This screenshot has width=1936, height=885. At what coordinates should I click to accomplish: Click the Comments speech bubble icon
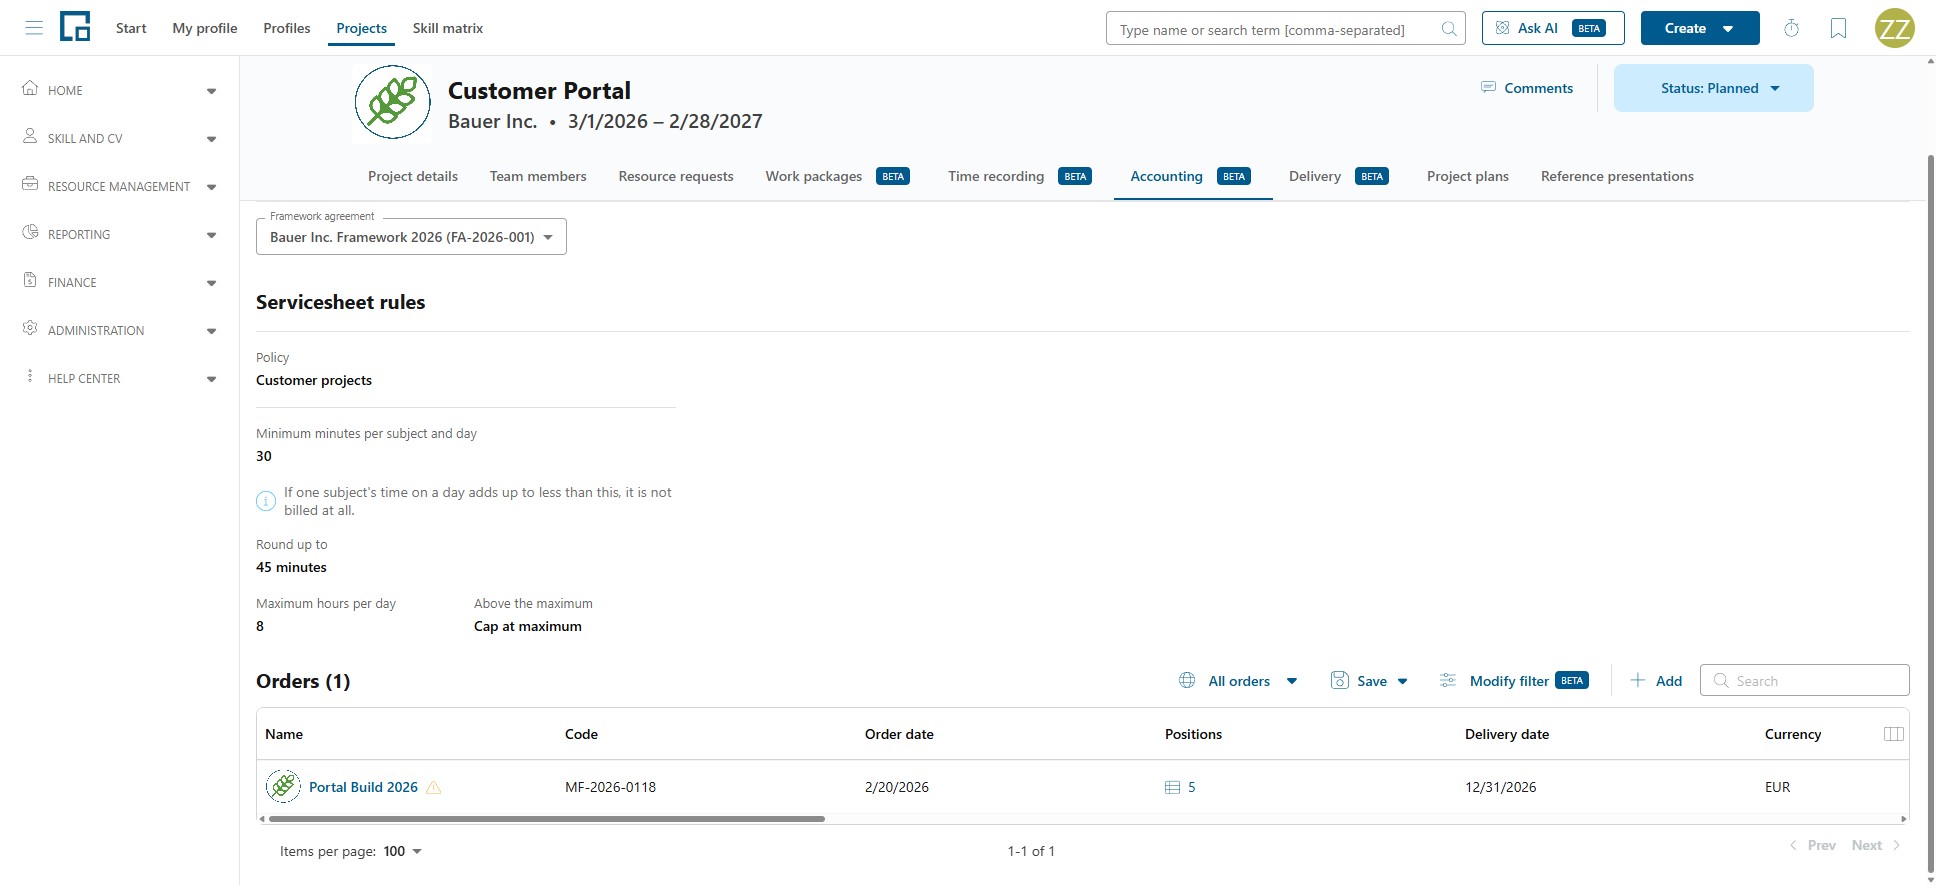click(x=1488, y=88)
